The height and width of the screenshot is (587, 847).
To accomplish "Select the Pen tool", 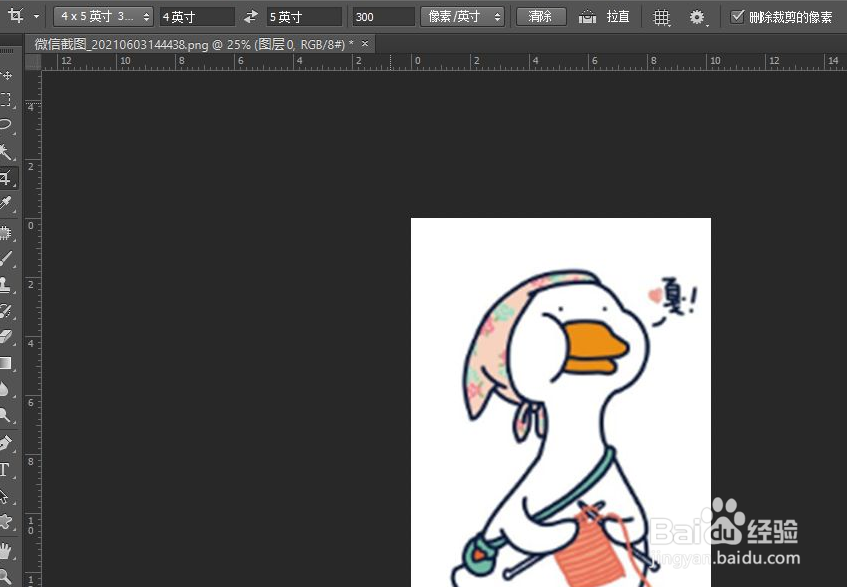I will pyautogui.click(x=5, y=444).
